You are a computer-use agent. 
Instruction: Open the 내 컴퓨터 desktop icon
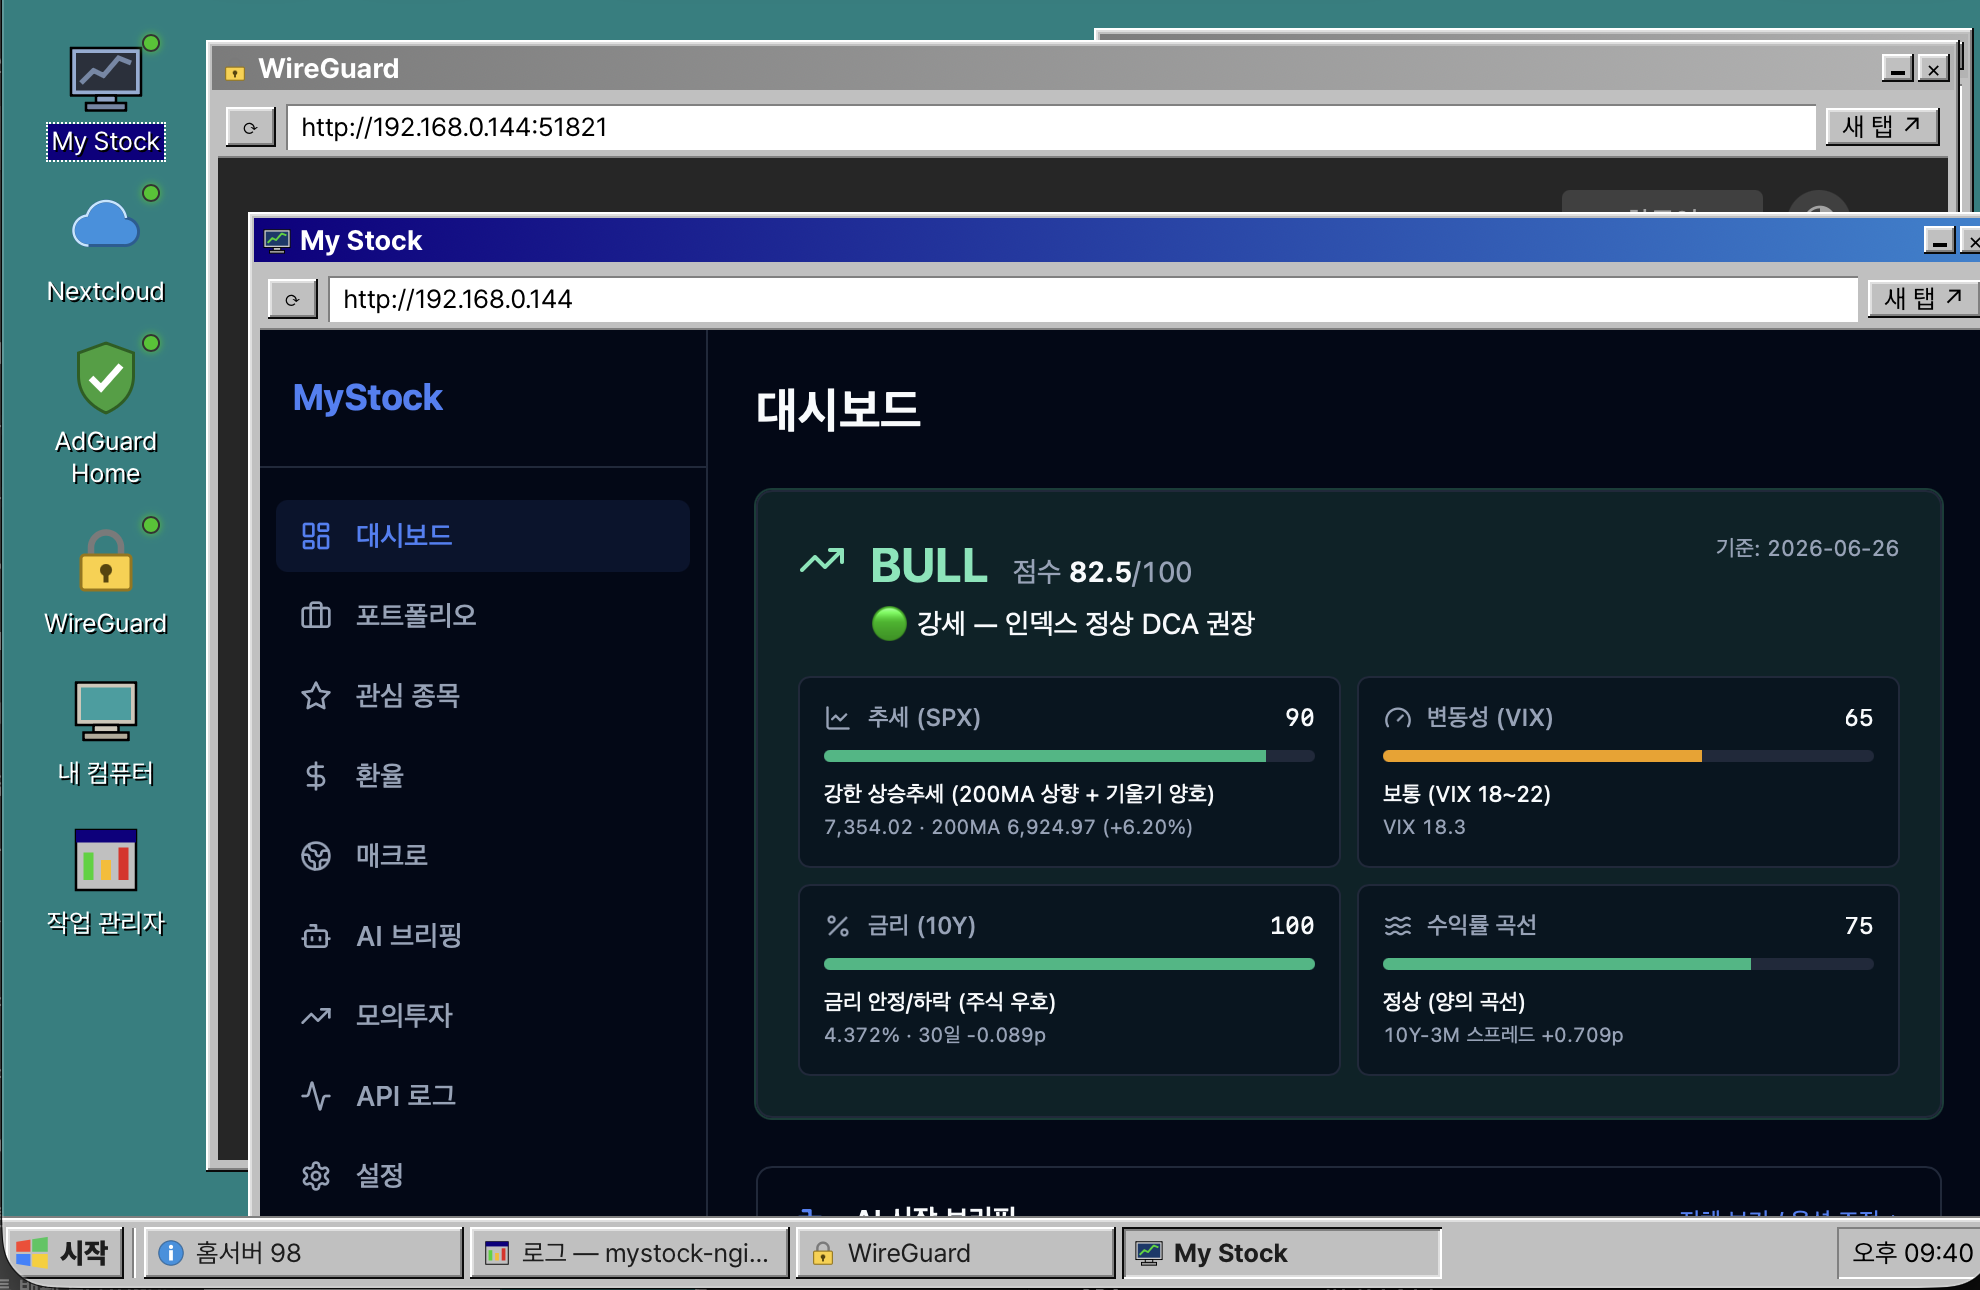pos(105,732)
